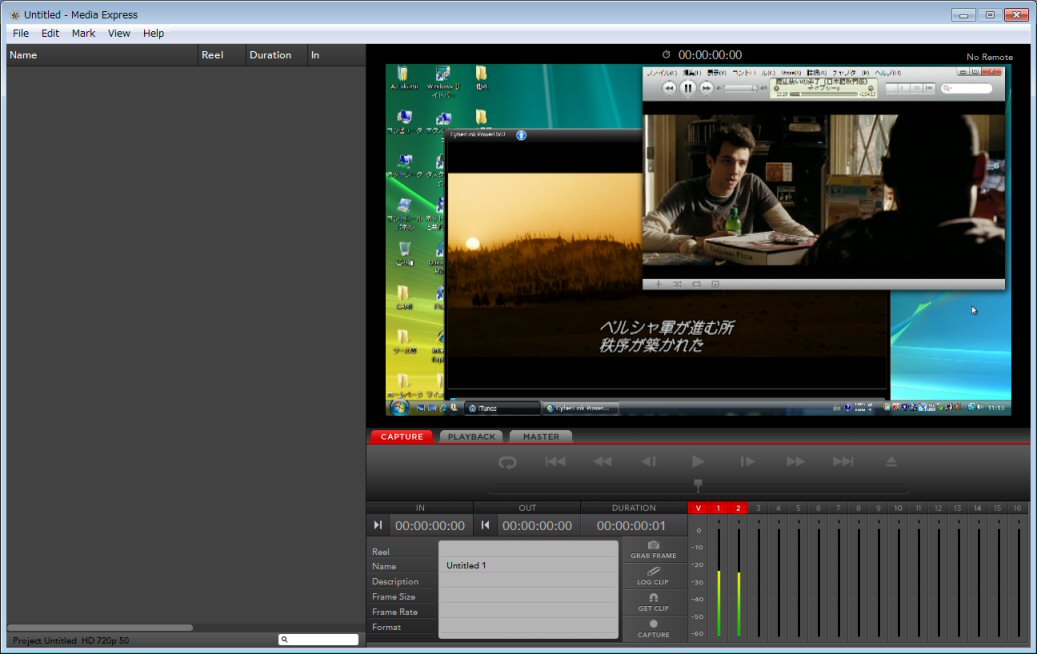Mark the Out point icon
Viewport: 1037px width, 654px height.
485,525
